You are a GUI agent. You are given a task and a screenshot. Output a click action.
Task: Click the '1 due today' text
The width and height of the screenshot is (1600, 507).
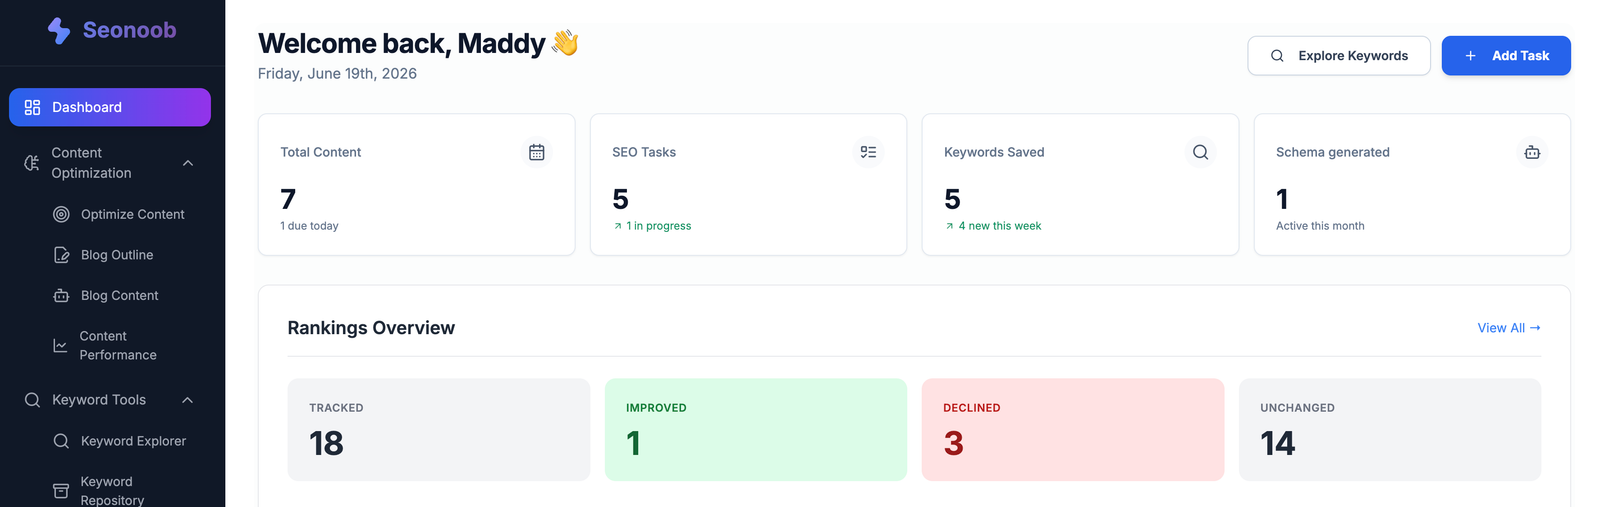[x=309, y=226]
